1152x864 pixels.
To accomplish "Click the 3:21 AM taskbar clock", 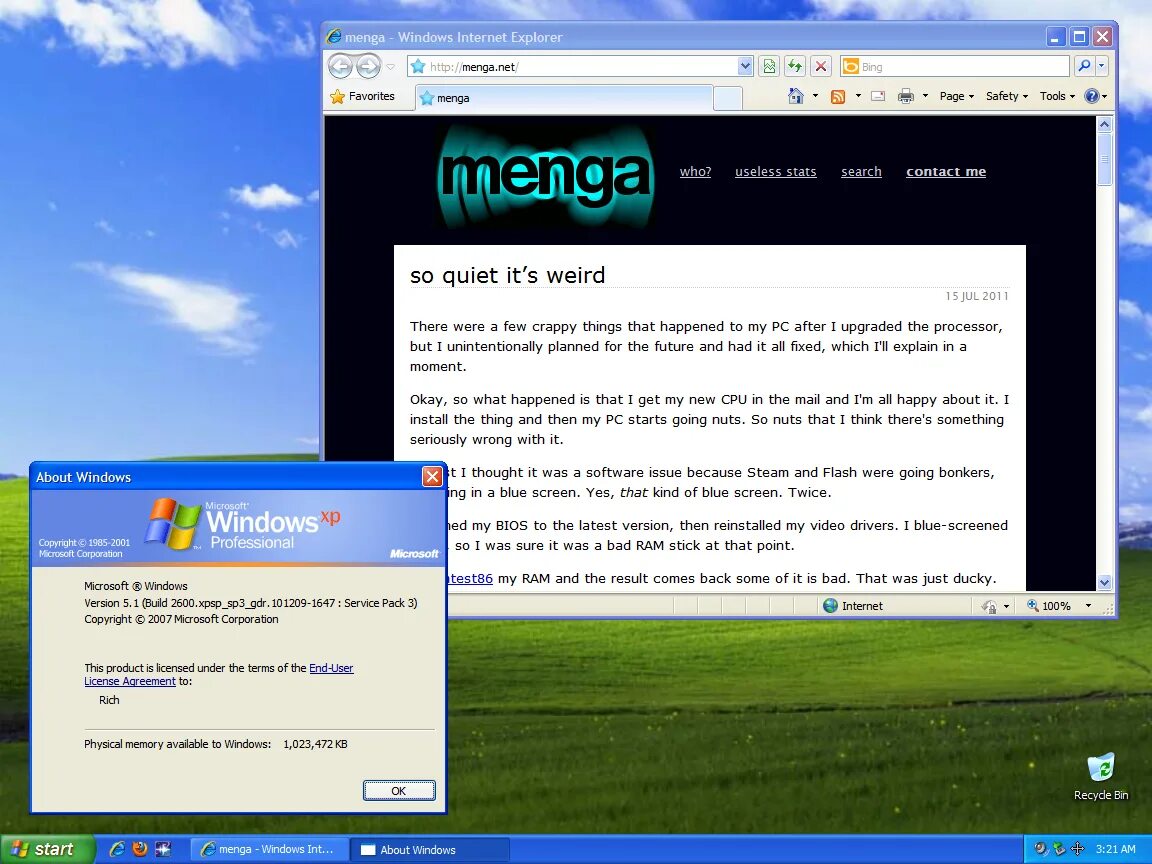I will click(x=1115, y=849).
